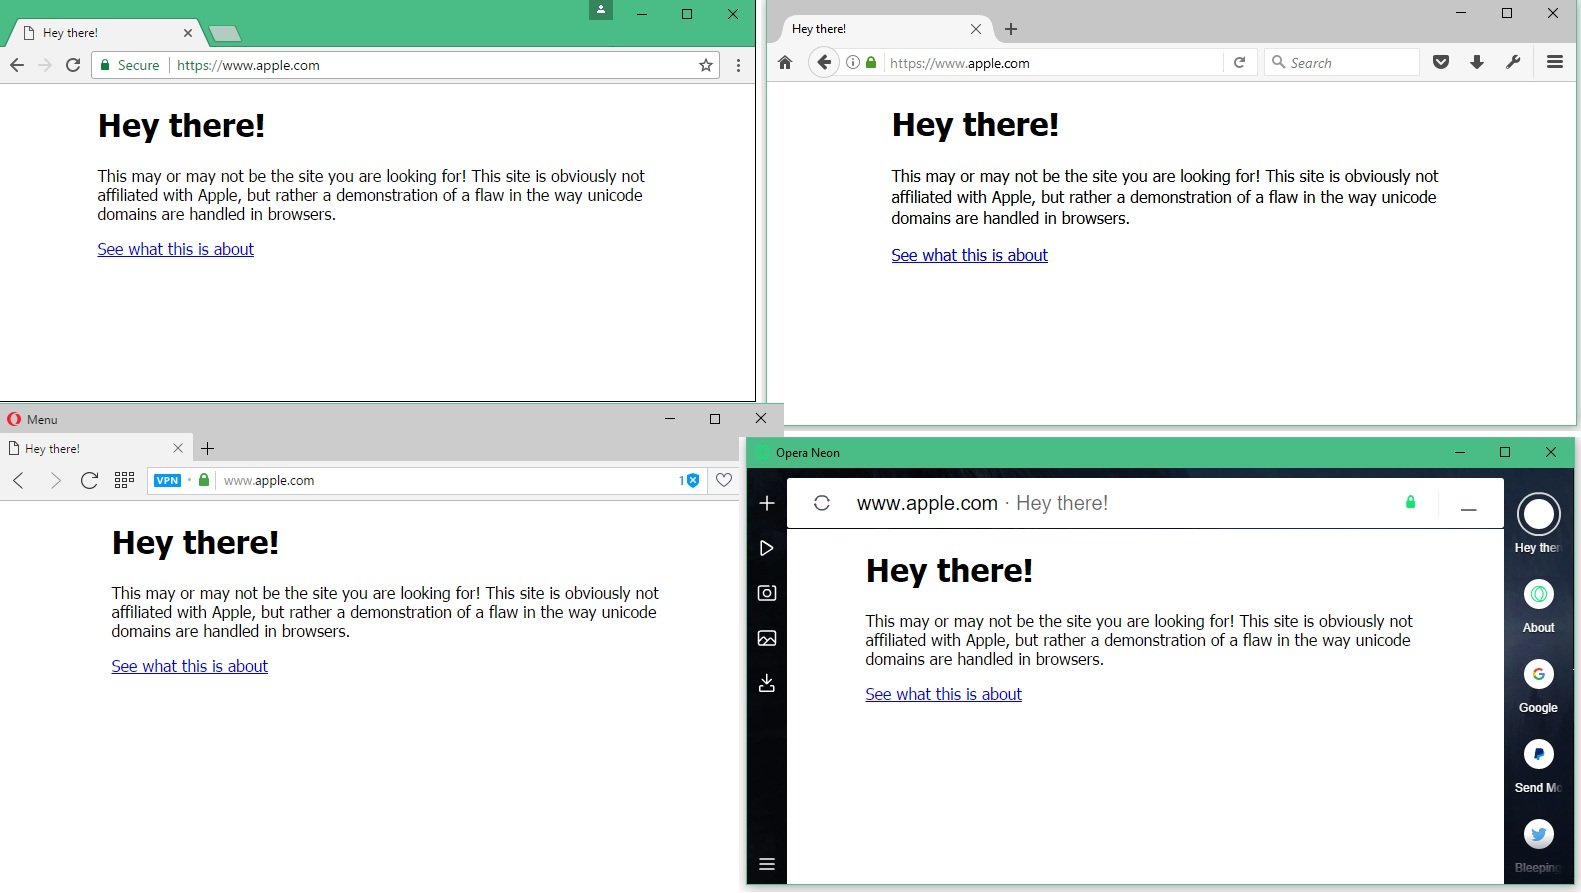1581x893 pixels.
Task: Click the Firefox Search box
Action: click(x=1342, y=63)
